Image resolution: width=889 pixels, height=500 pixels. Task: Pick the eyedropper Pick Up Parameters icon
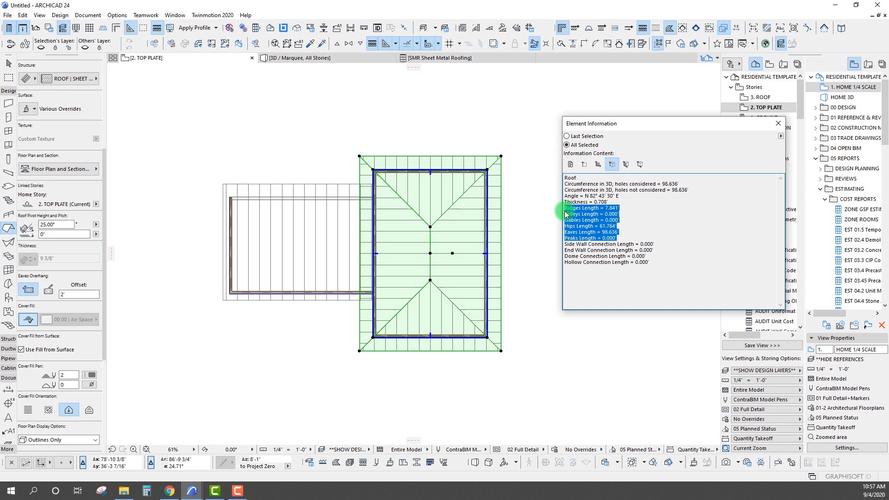click(310, 43)
